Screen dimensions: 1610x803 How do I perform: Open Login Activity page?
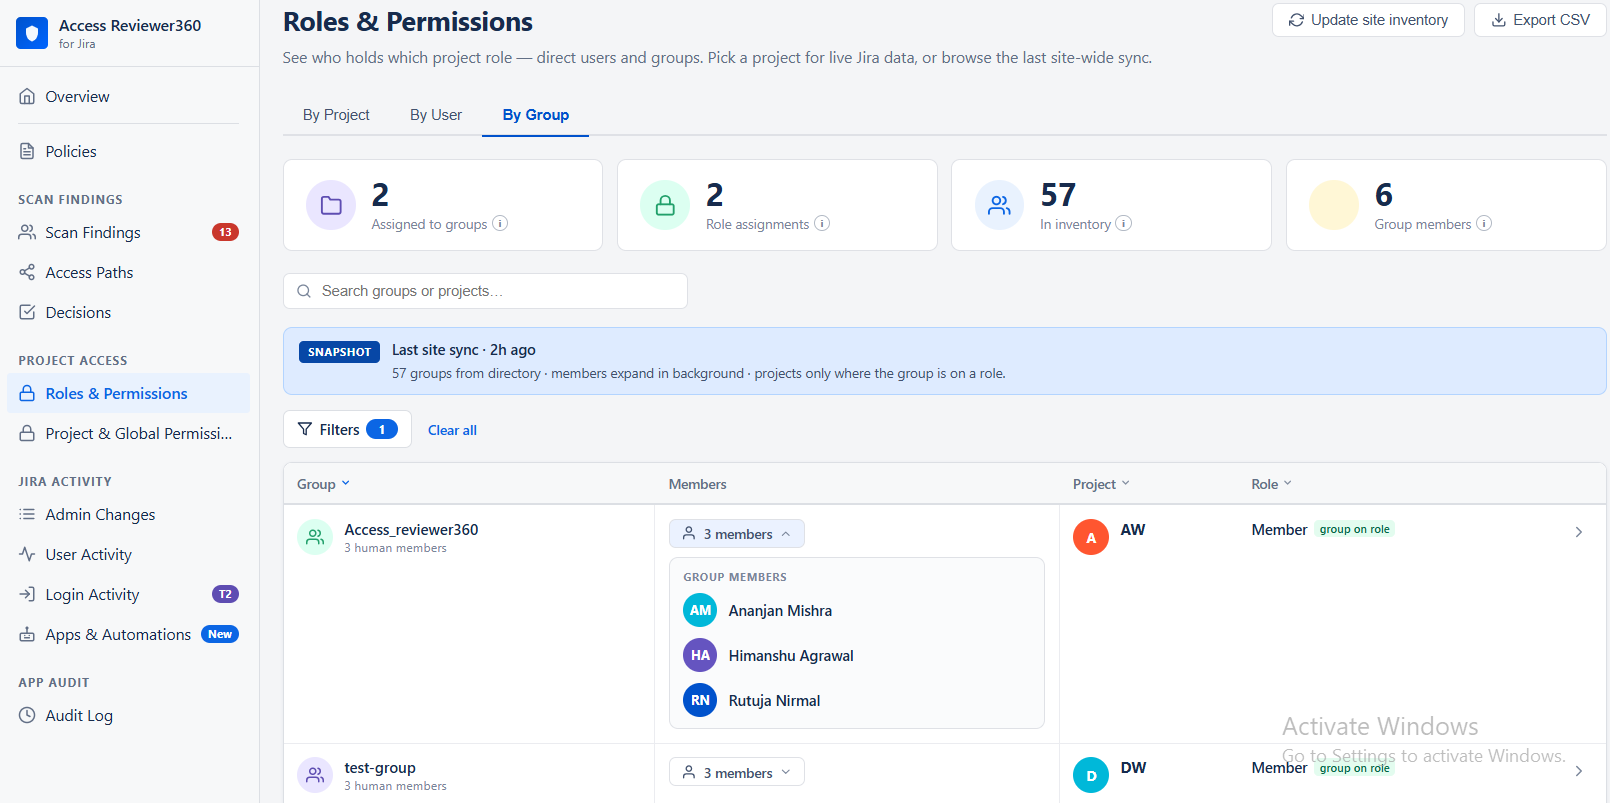point(128,595)
